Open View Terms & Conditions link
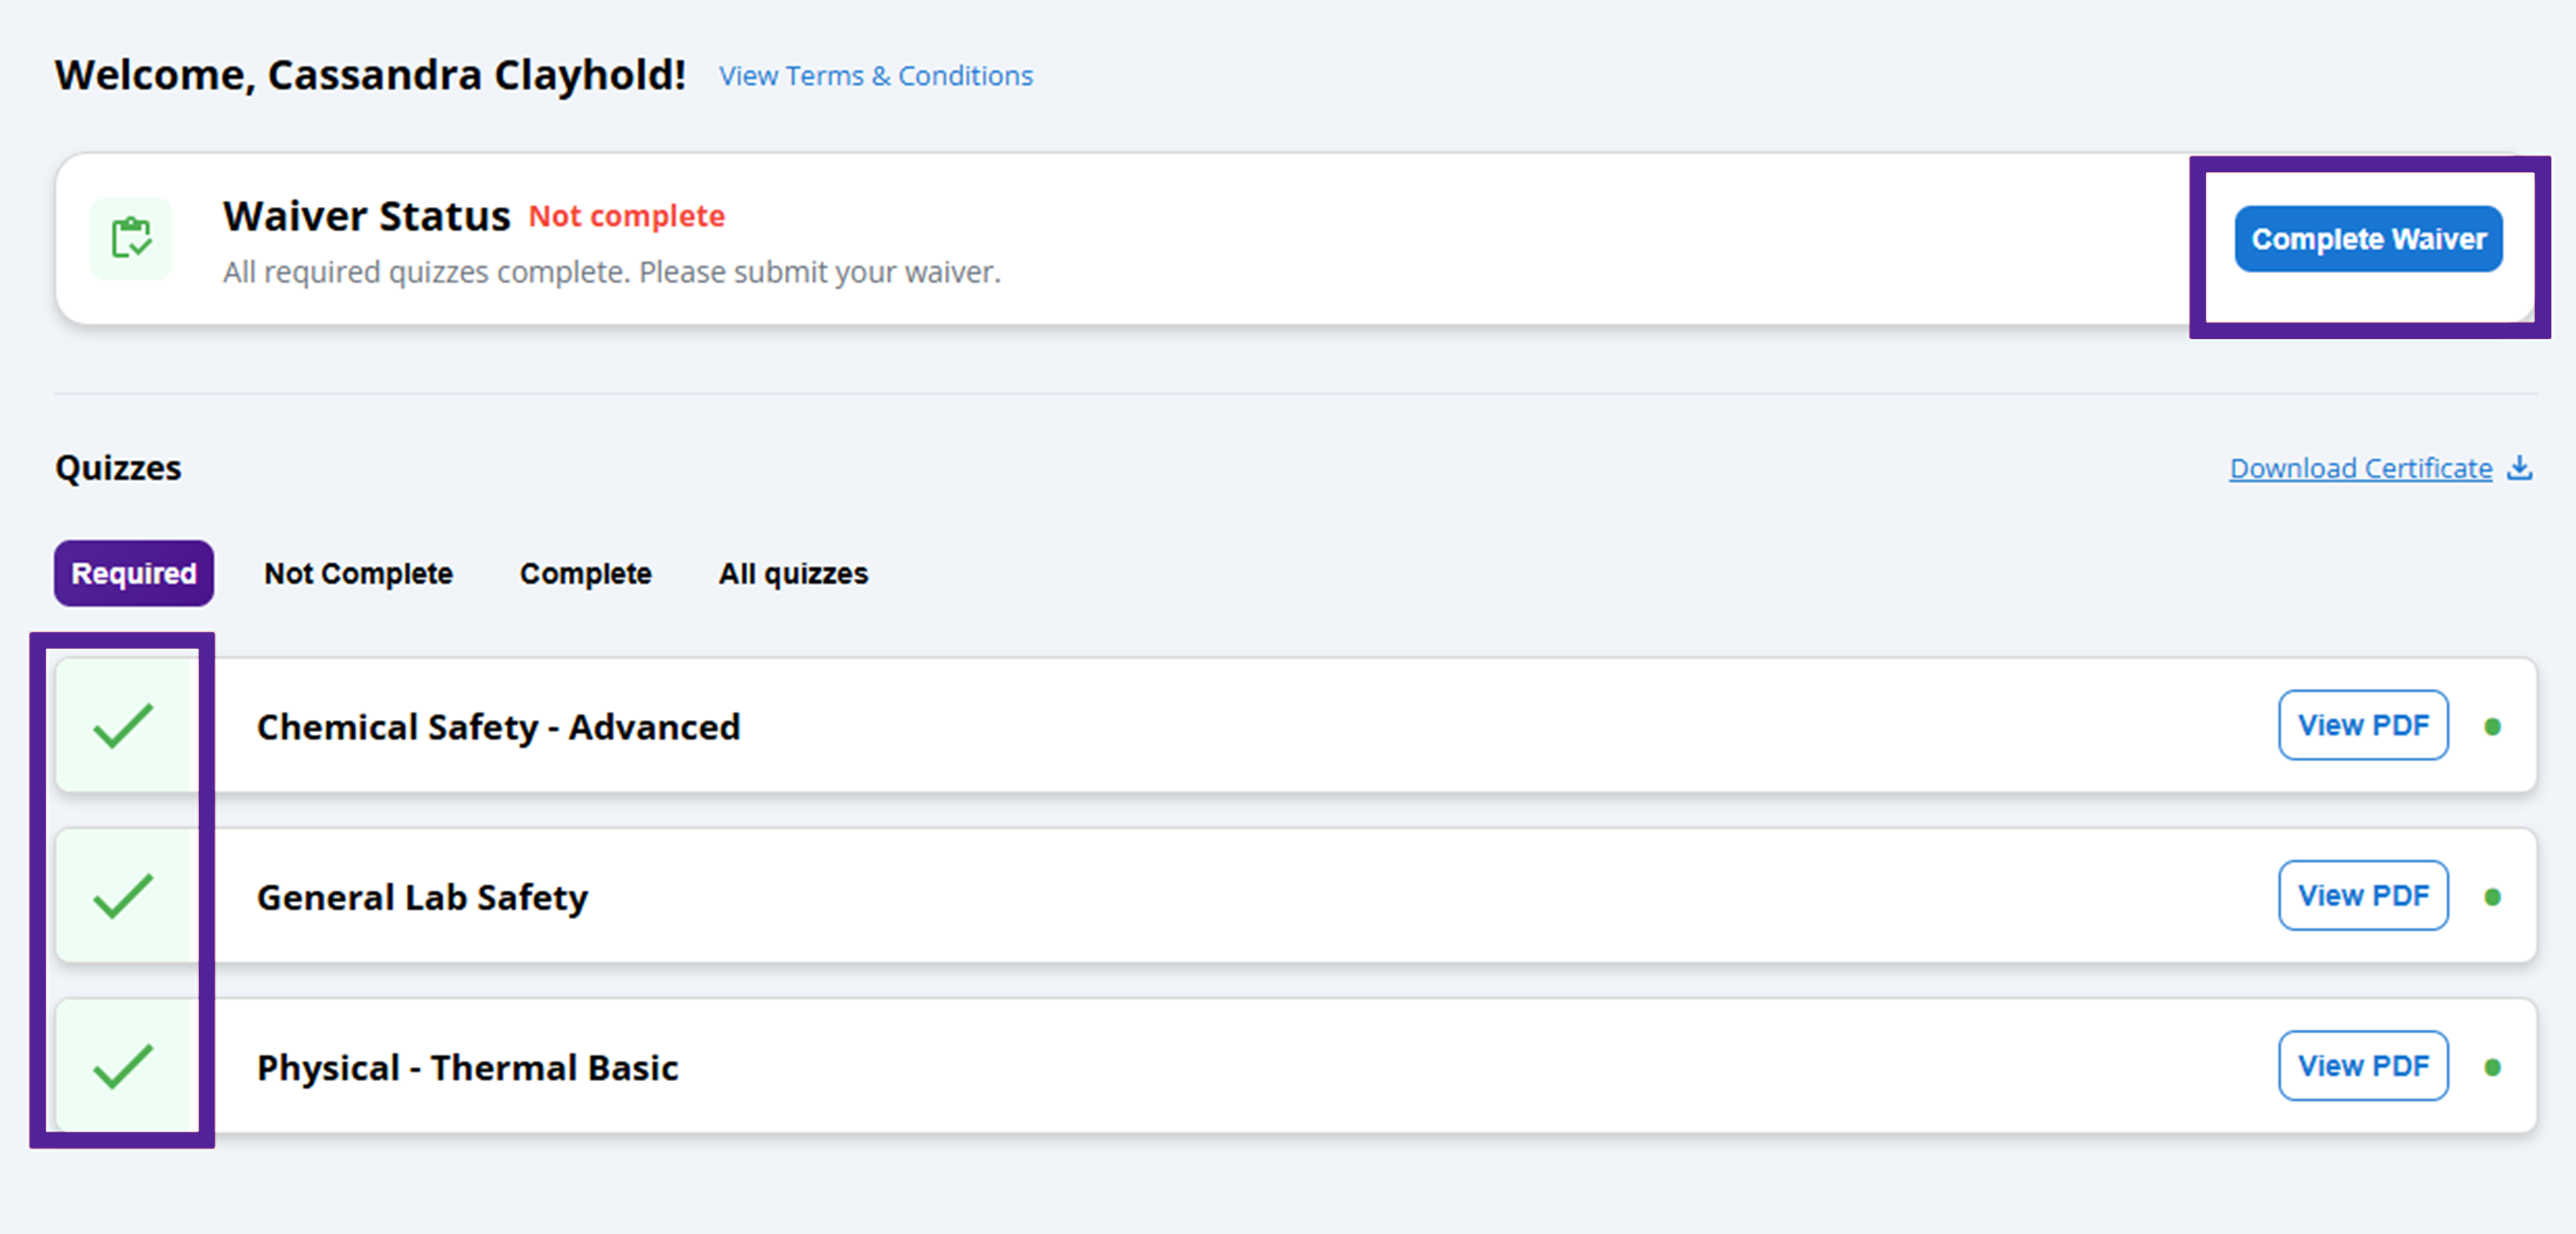Viewport: 2576px width, 1234px height. 875,76
